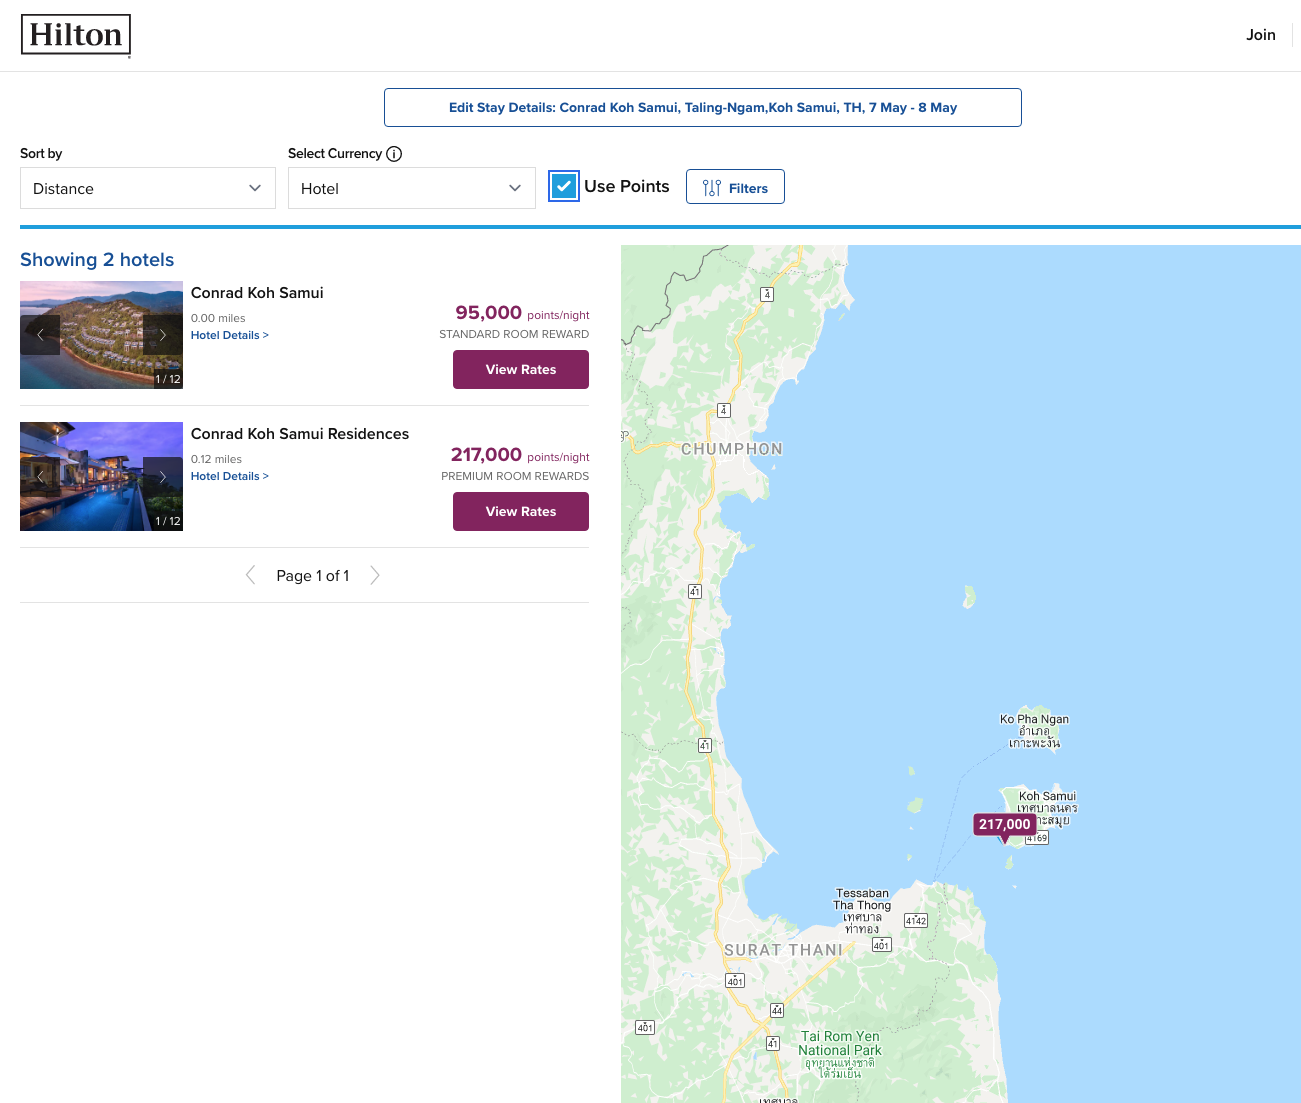Open Edit Stay Details bar
The height and width of the screenshot is (1103, 1301).
coord(702,108)
